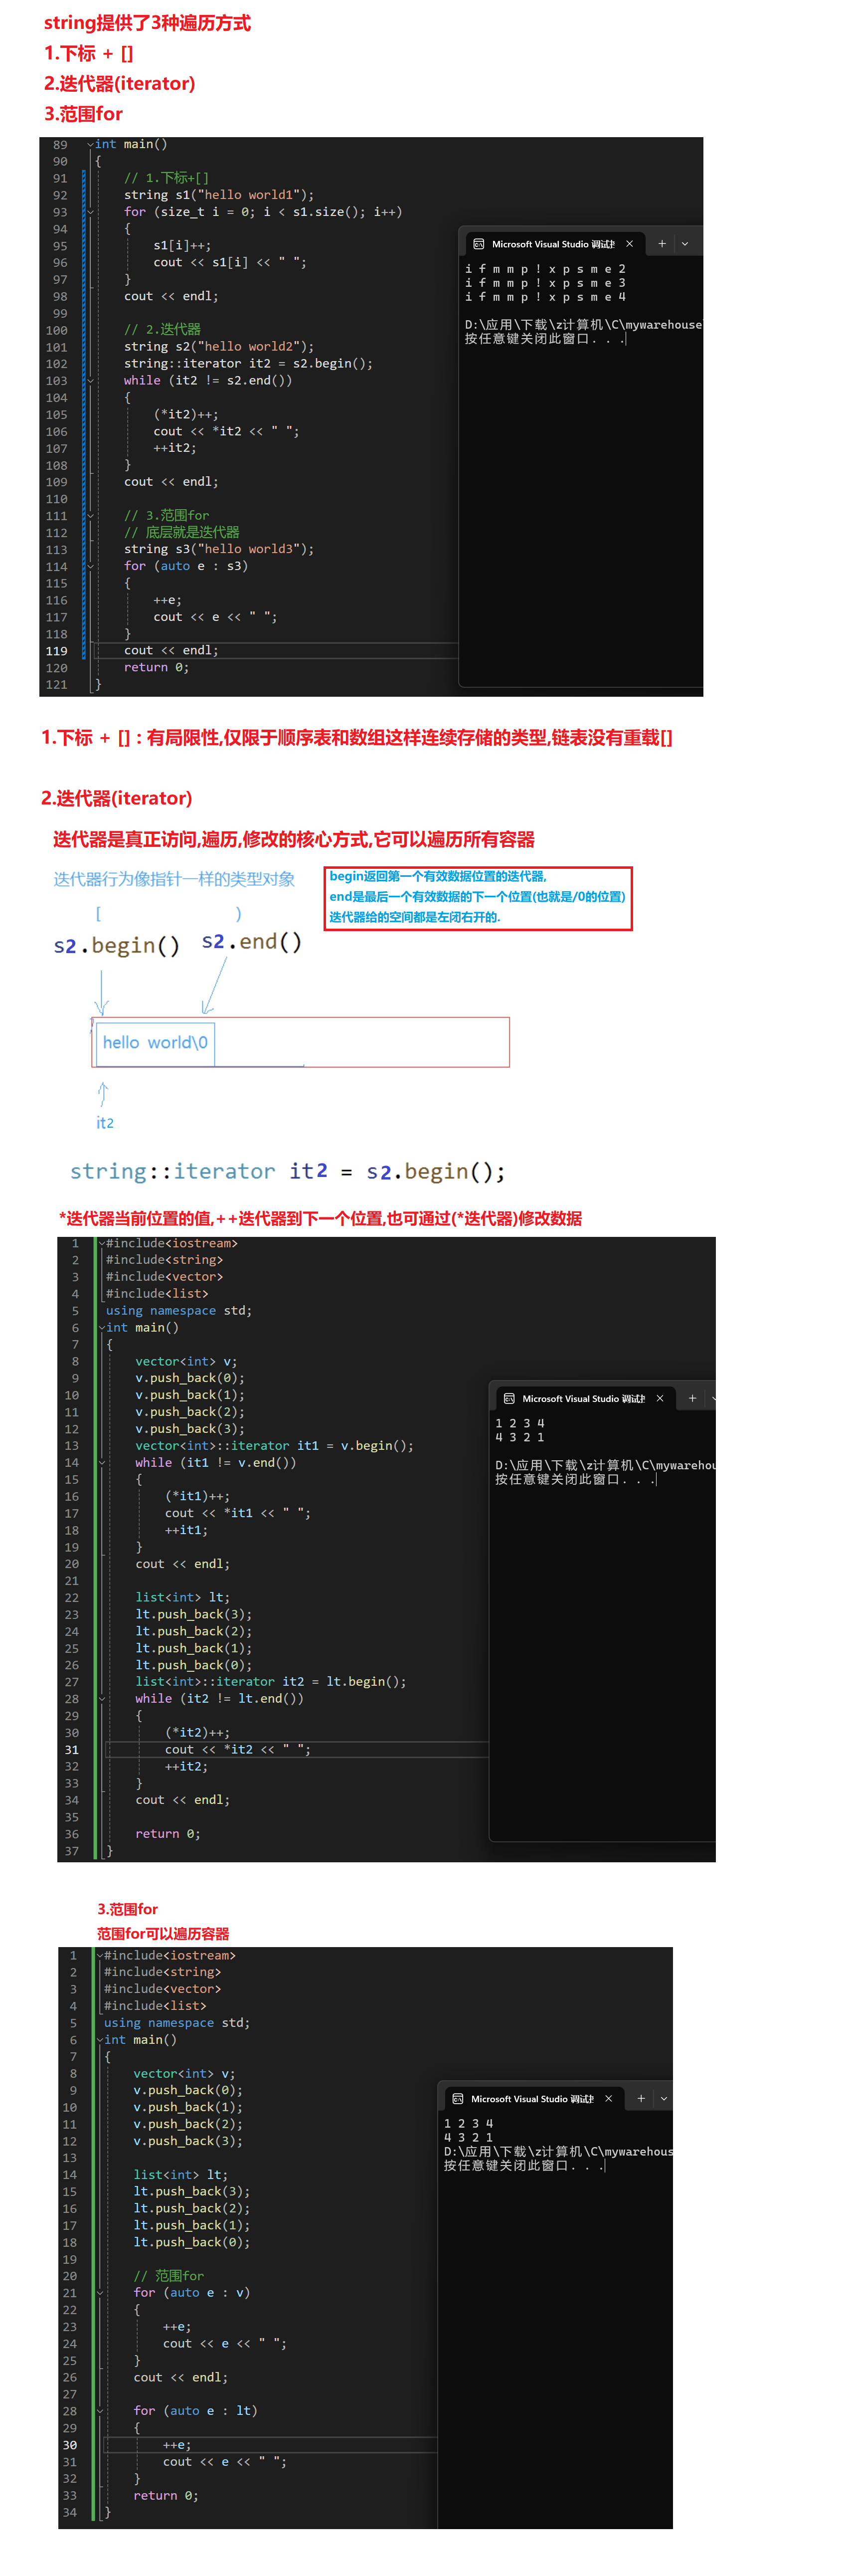Open tab dropdown in first debug console
842x2576 pixels.
click(685, 244)
